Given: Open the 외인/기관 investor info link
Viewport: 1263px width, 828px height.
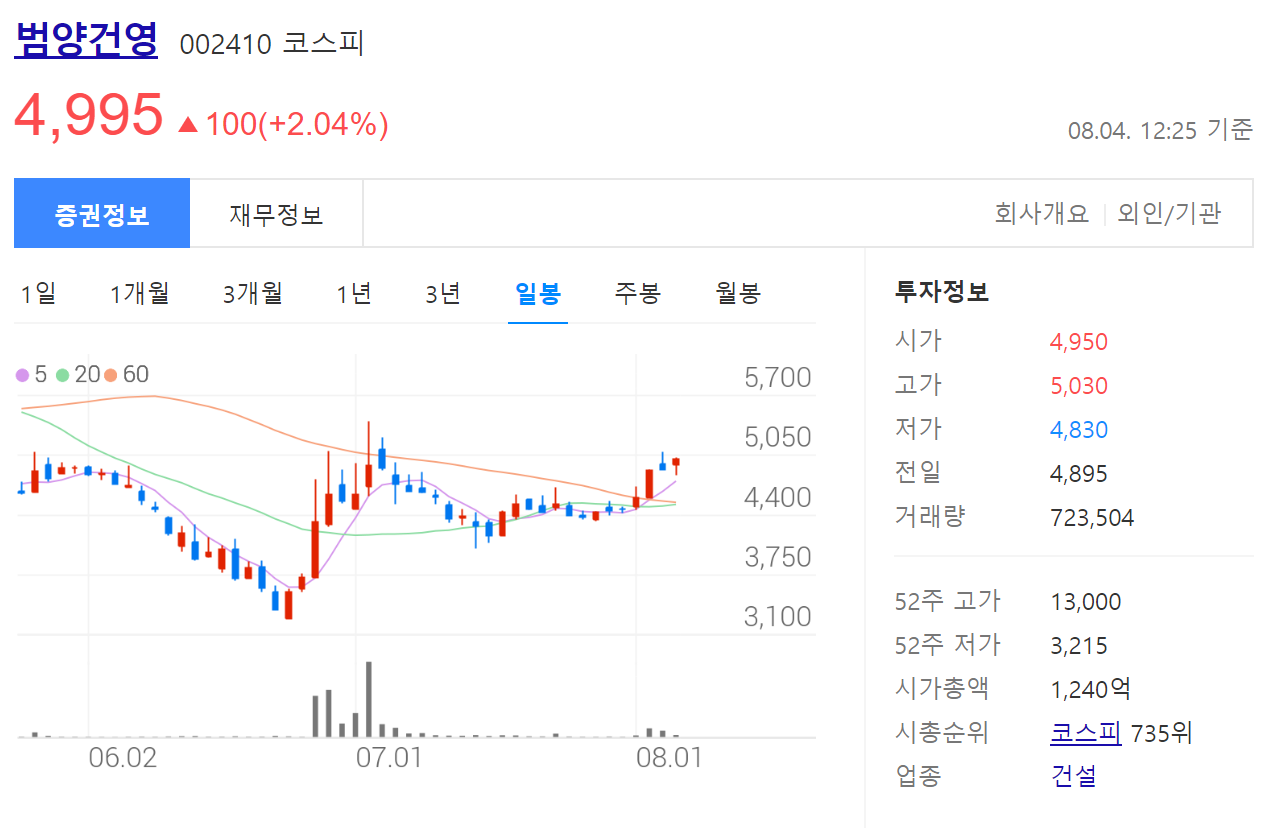Looking at the screenshot, I should pyautogui.click(x=1168, y=213).
